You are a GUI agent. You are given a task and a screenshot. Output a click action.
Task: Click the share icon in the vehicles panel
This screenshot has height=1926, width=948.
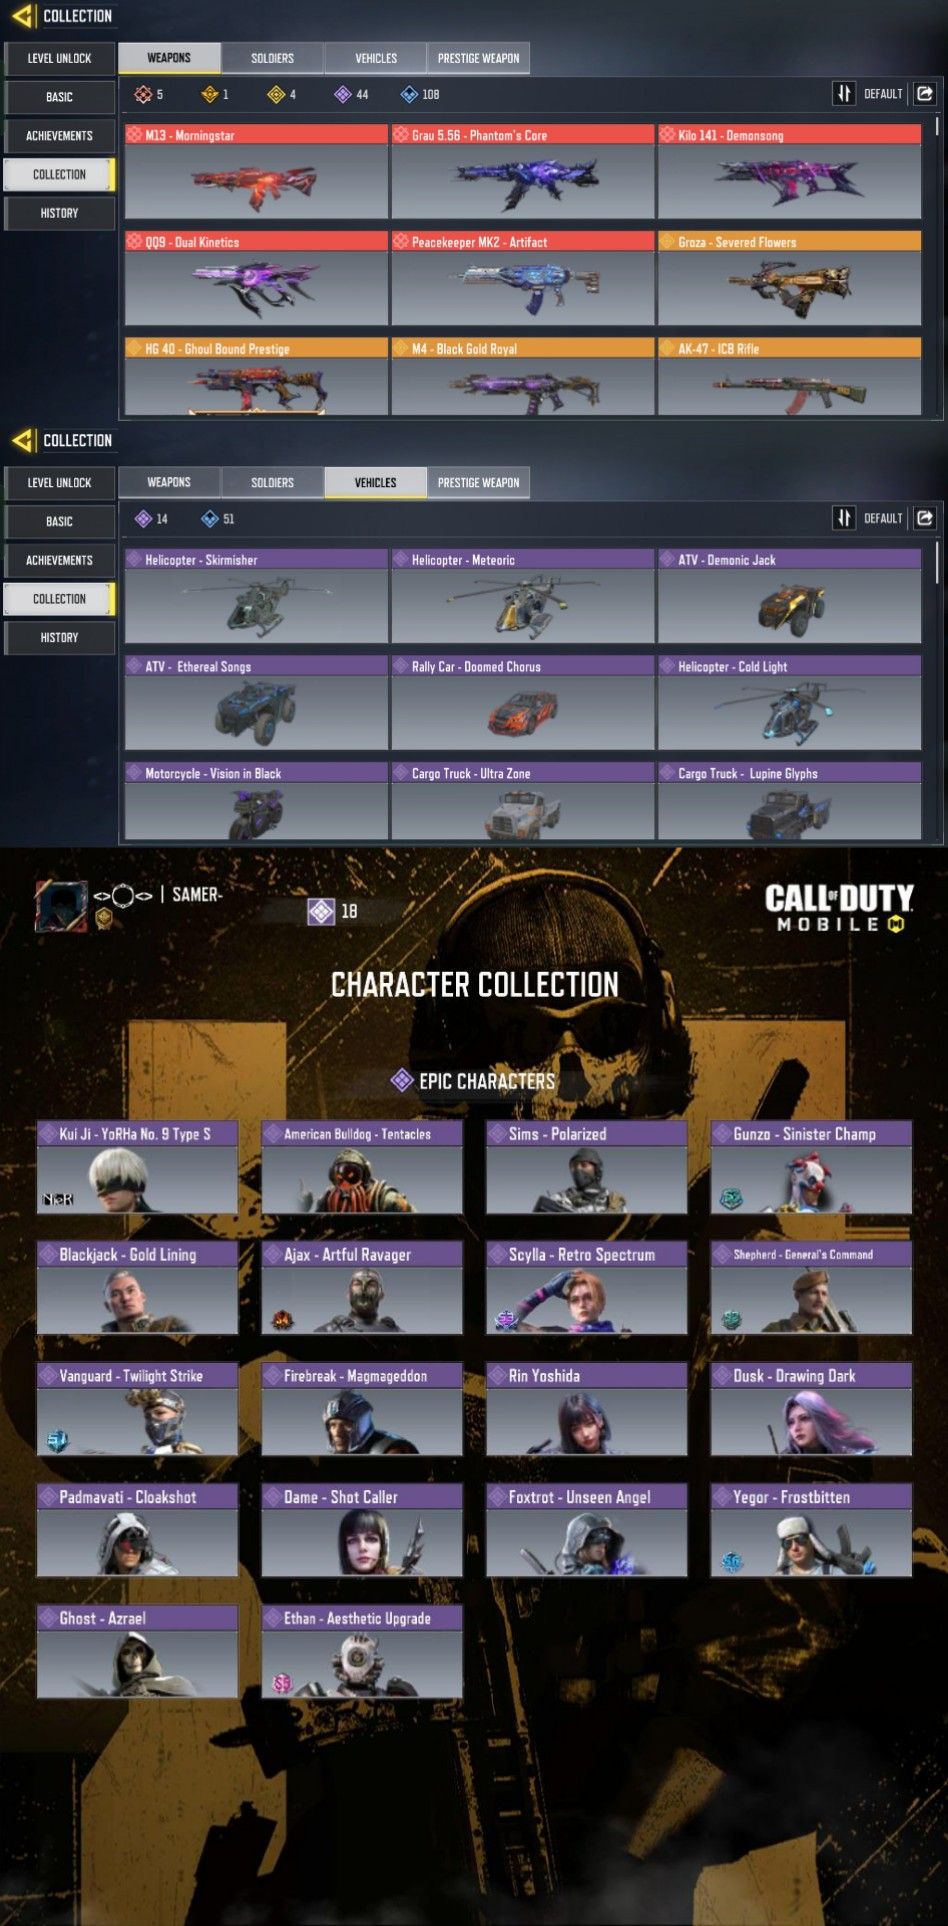click(x=925, y=518)
